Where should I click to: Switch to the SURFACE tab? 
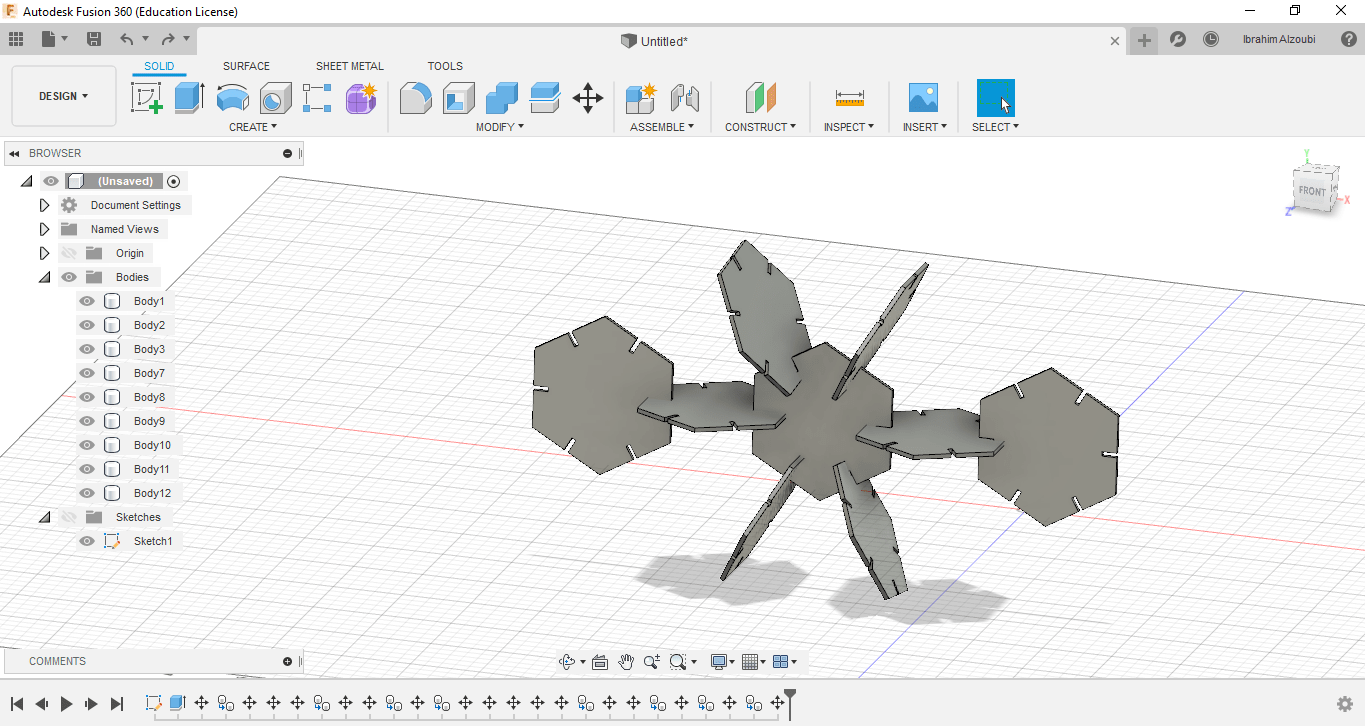[246, 66]
